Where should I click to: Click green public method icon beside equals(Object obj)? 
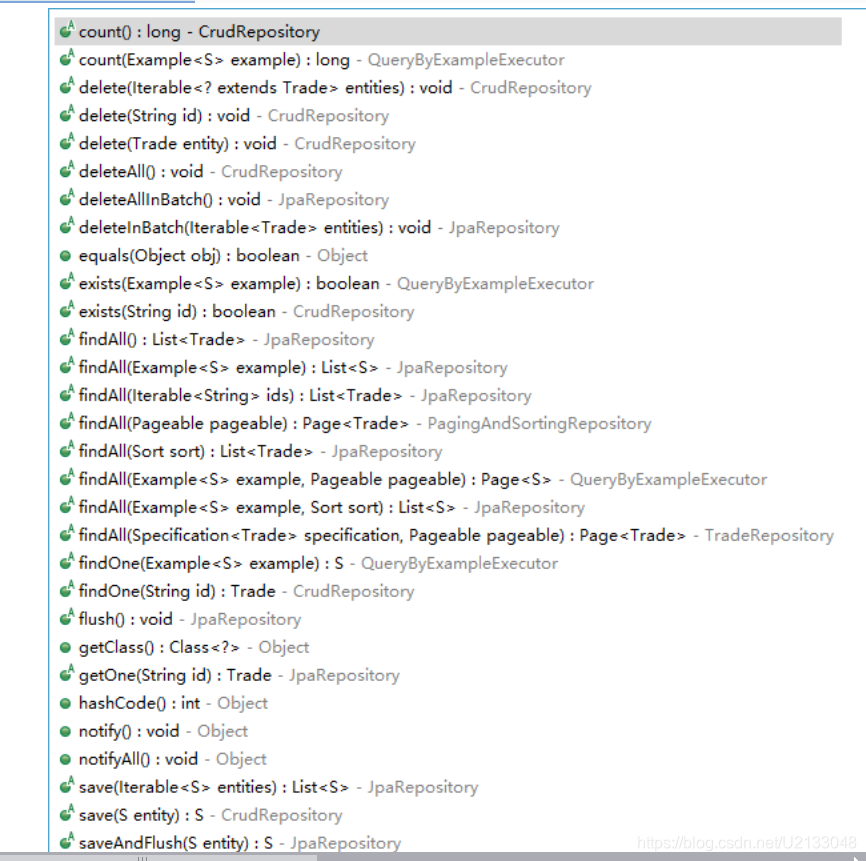pos(65,256)
